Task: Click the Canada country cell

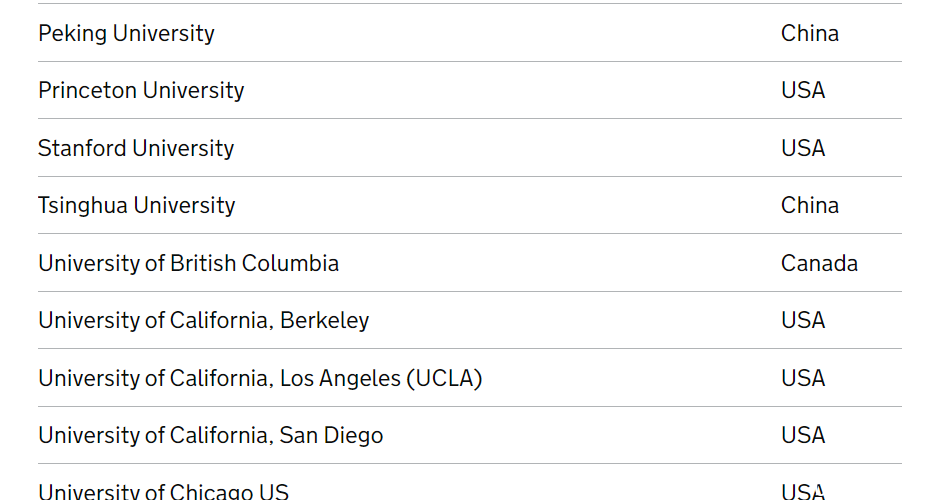Action: (819, 263)
